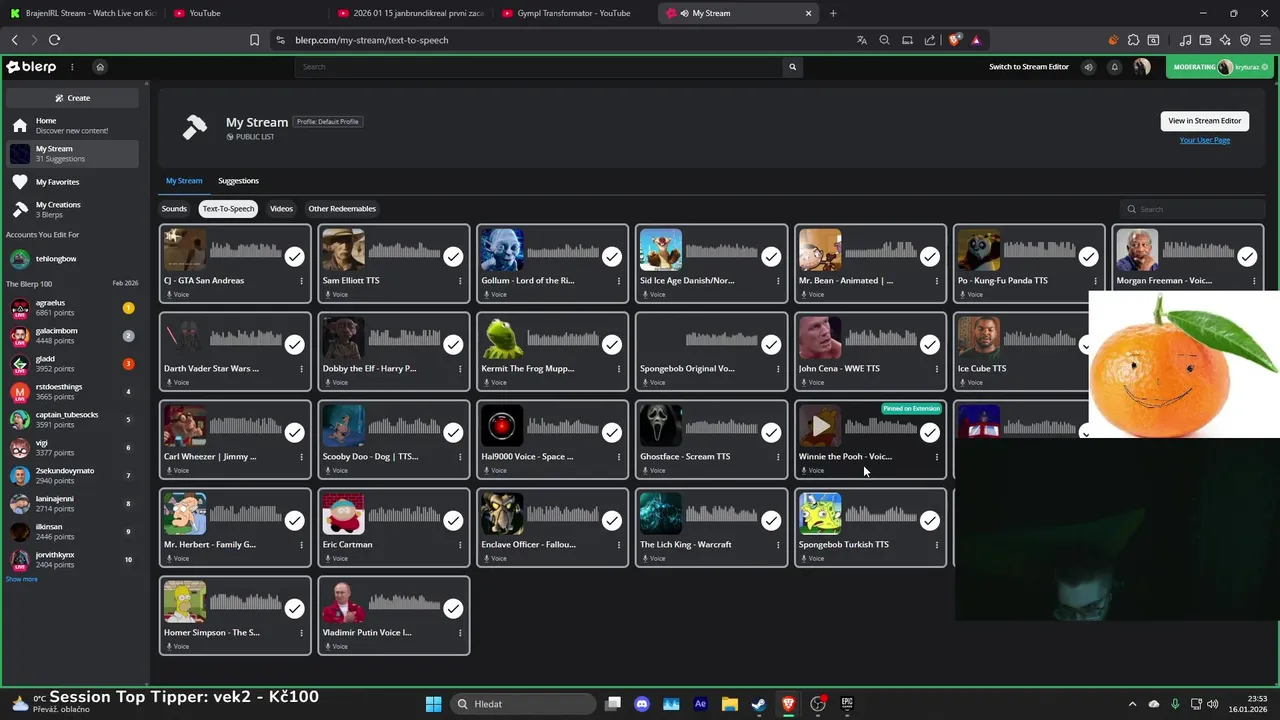Click the top blerp search field
1280x720 pixels.
[x=540, y=67]
